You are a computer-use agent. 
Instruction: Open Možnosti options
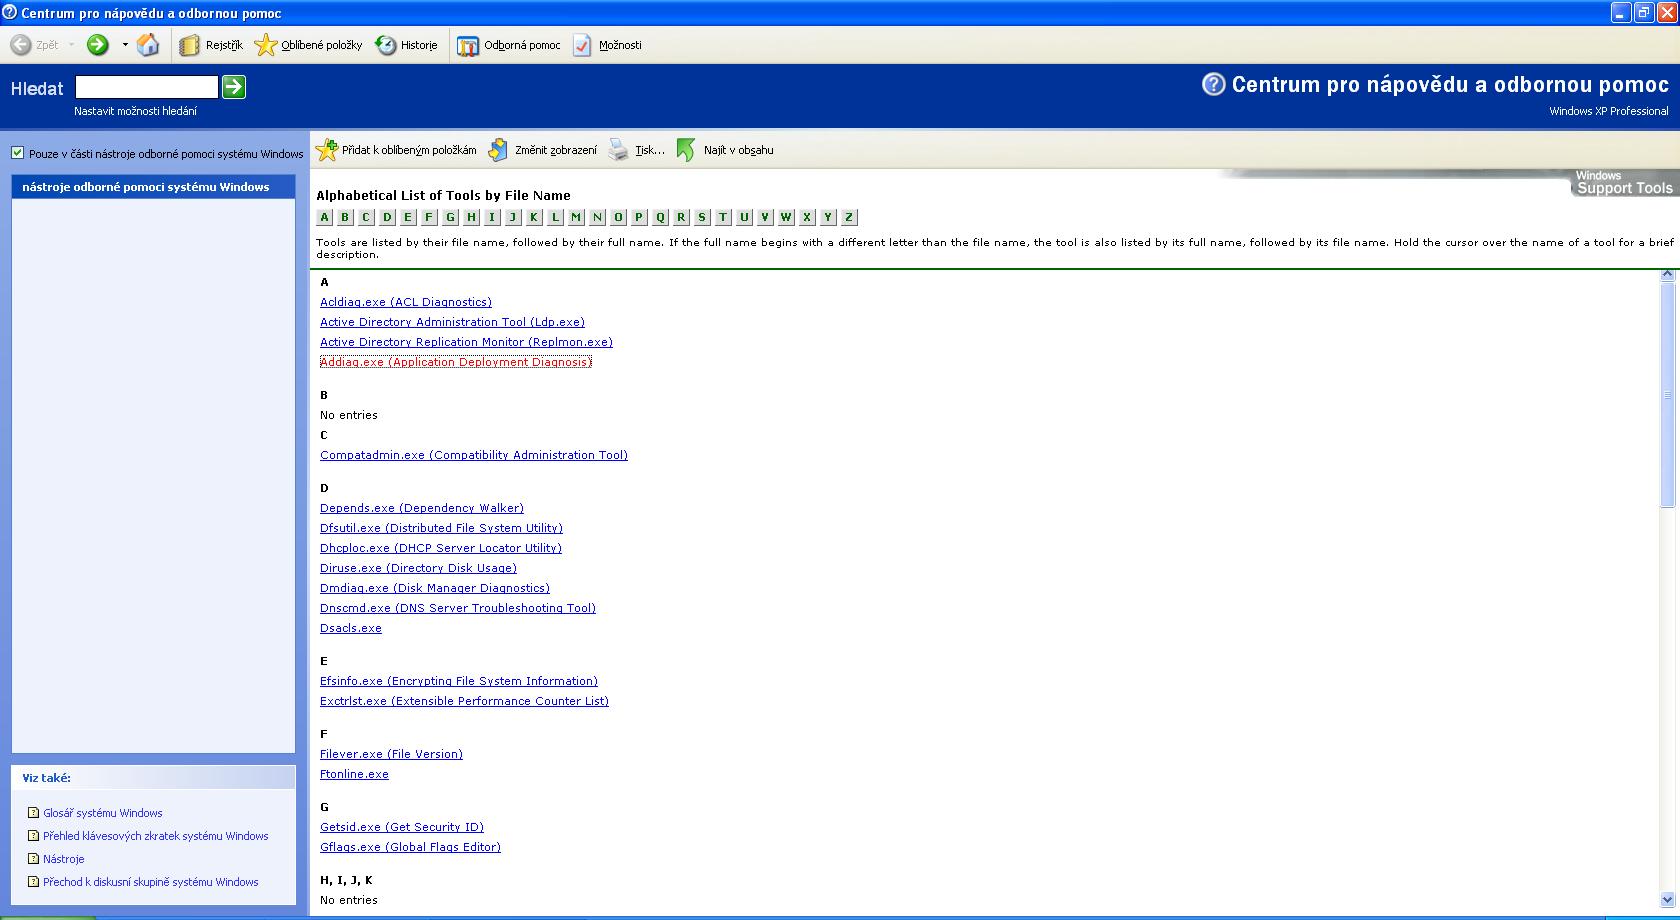tap(607, 45)
